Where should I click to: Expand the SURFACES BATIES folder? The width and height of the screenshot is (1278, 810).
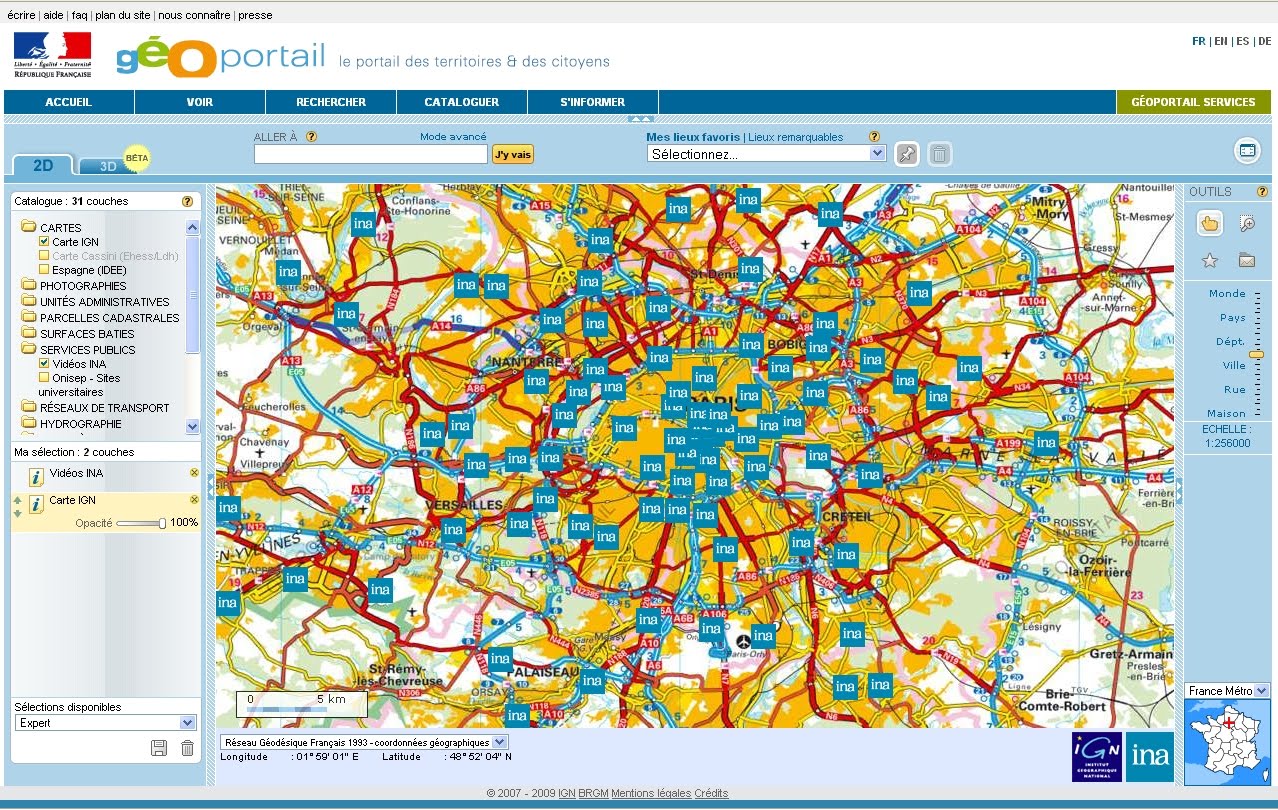pos(29,334)
